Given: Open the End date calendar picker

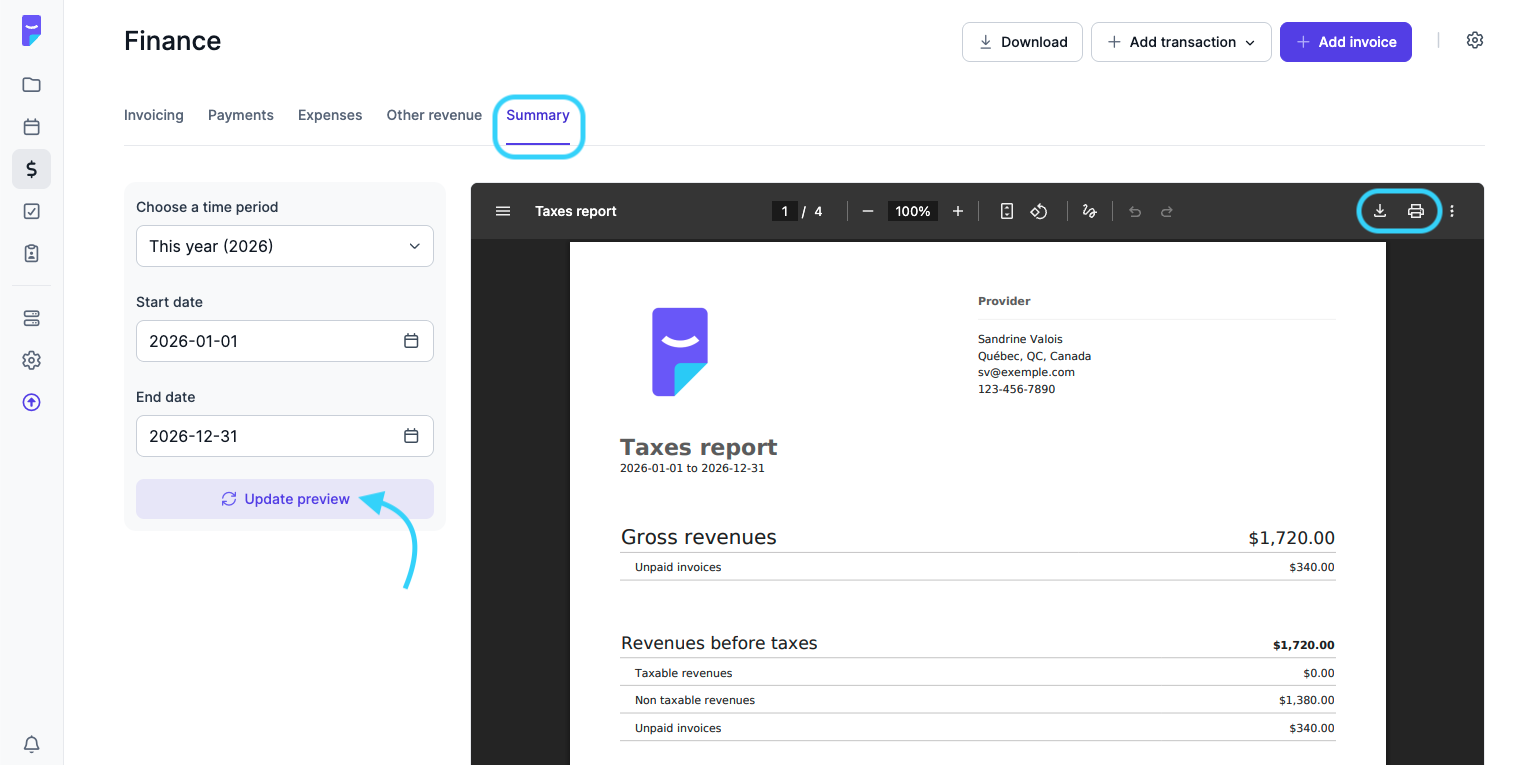Looking at the screenshot, I should pos(411,436).
